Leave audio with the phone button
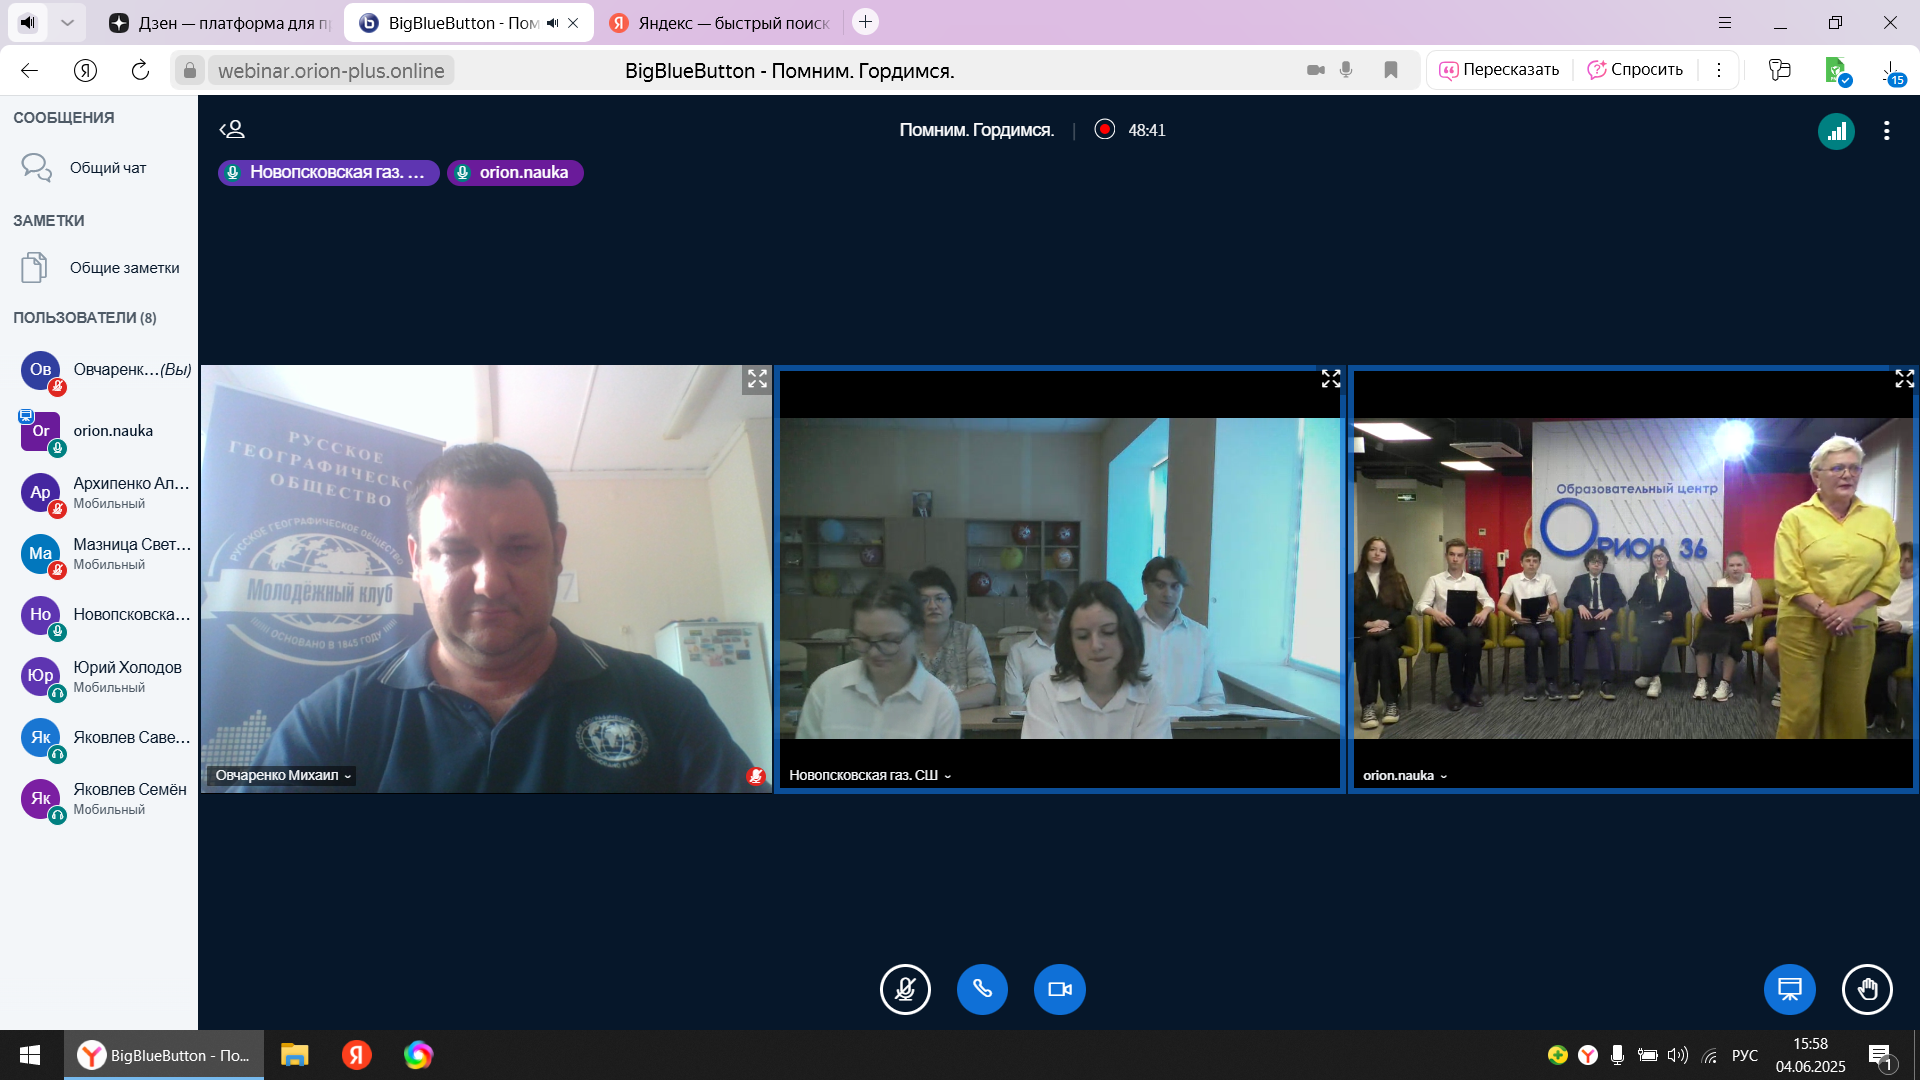The height and width of the screenshot is (1080, 1920). pos(982,990)
